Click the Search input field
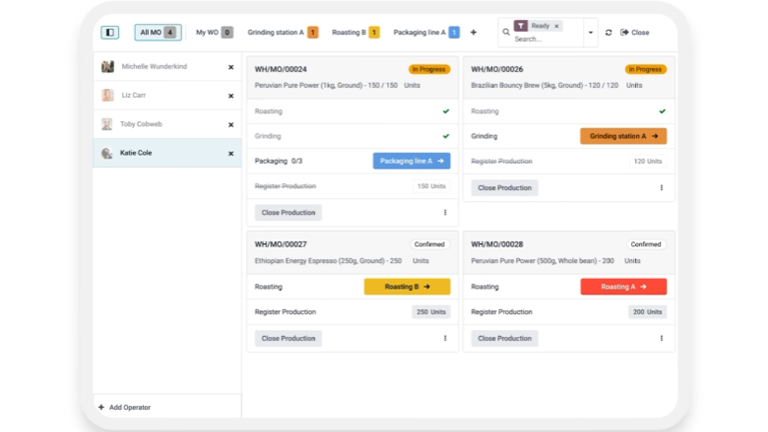This screenshot has height=432, width=768. [x=545, y=39]
